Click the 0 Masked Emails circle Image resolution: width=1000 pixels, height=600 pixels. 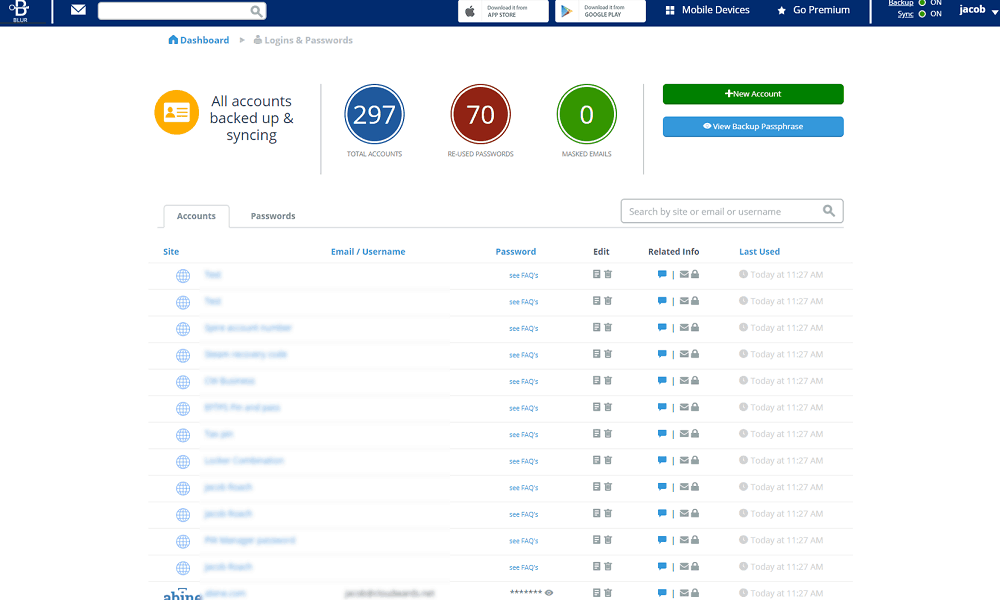click(586, 114)
